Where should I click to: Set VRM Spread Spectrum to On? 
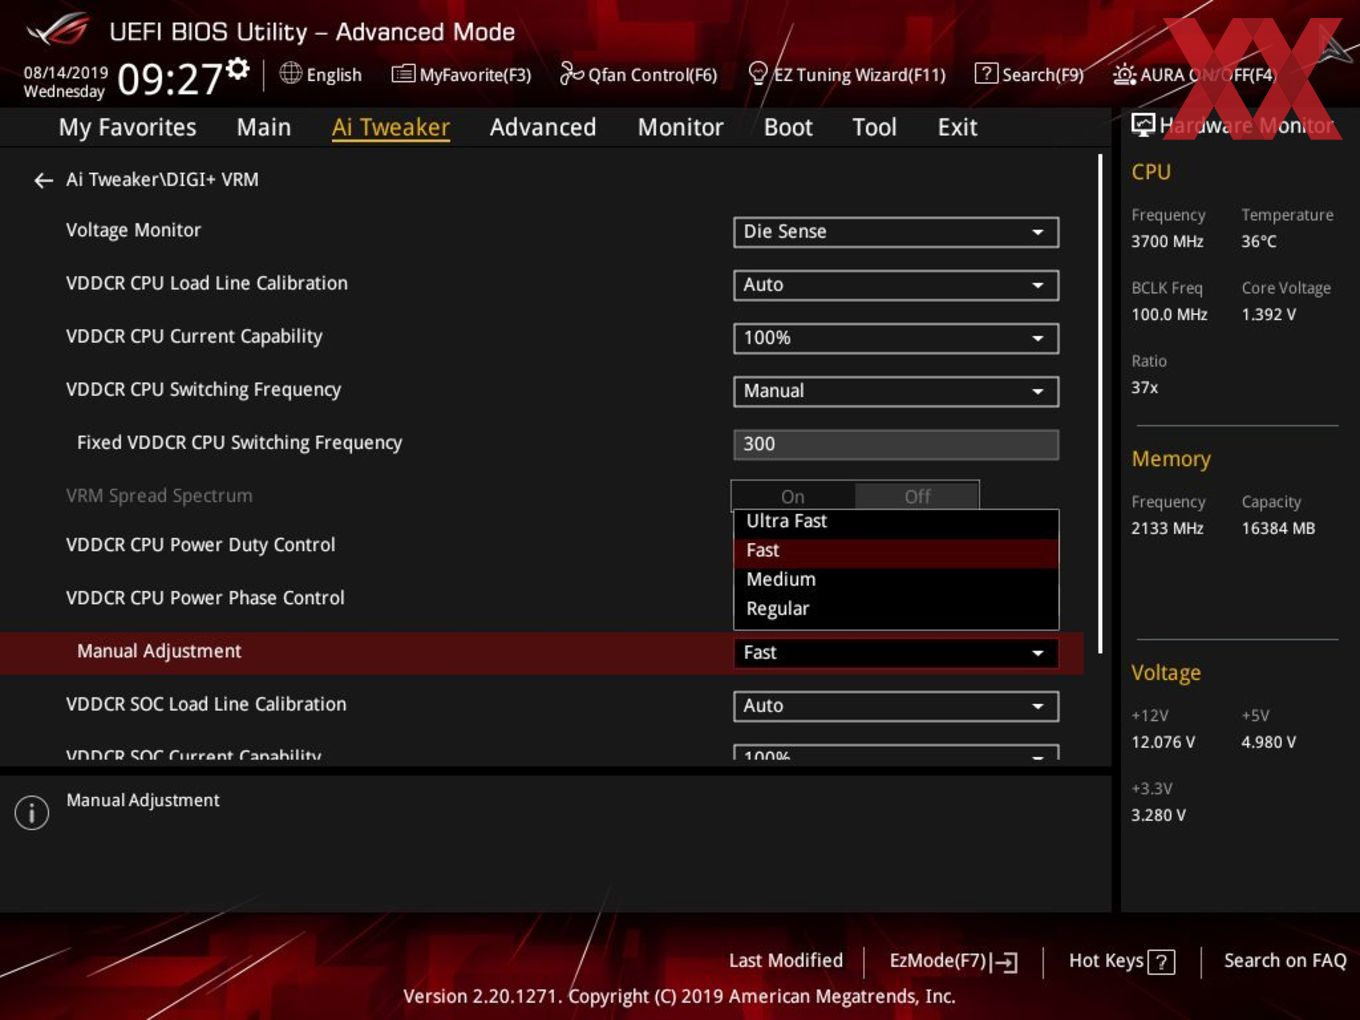pos(793,496)
